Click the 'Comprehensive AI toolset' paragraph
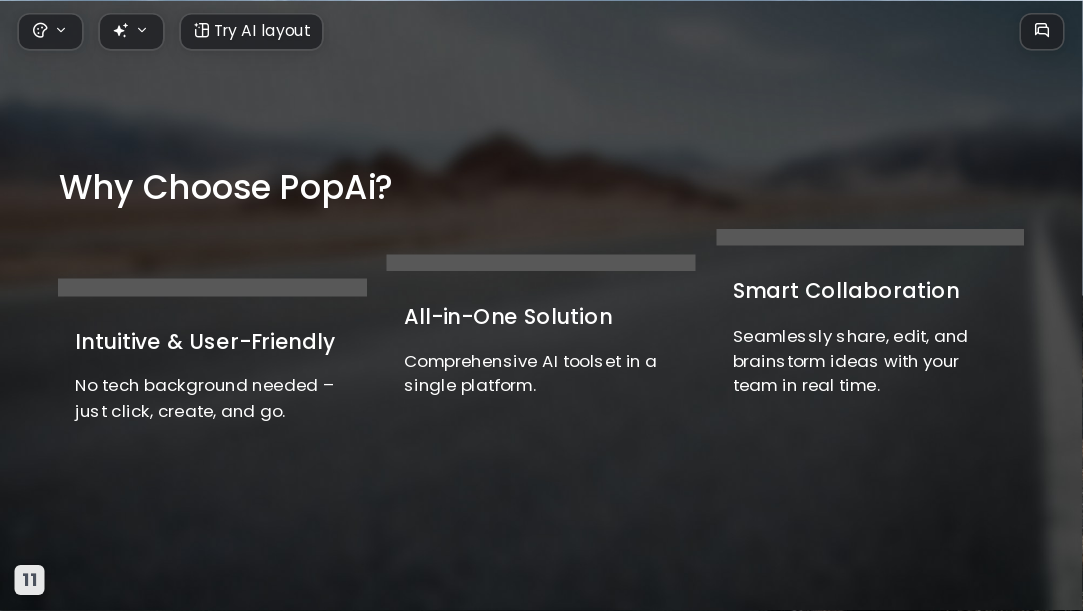Viewport: 1083px width, 611px height. (530, 374)
